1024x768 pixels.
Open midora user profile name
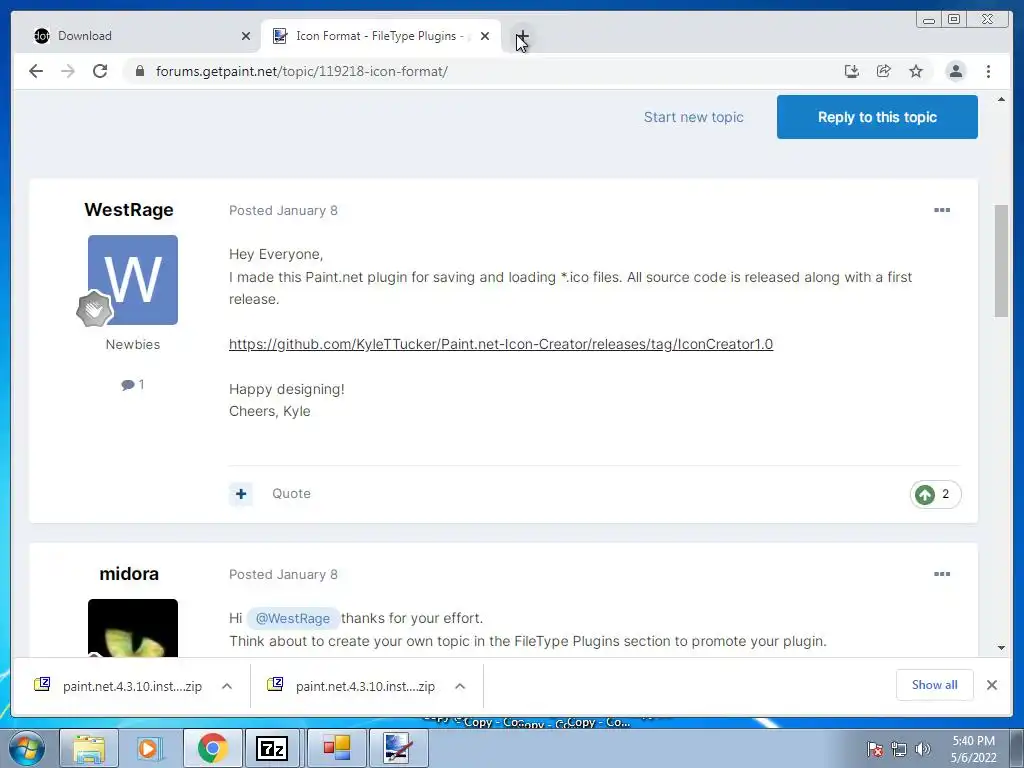point(129,573)
